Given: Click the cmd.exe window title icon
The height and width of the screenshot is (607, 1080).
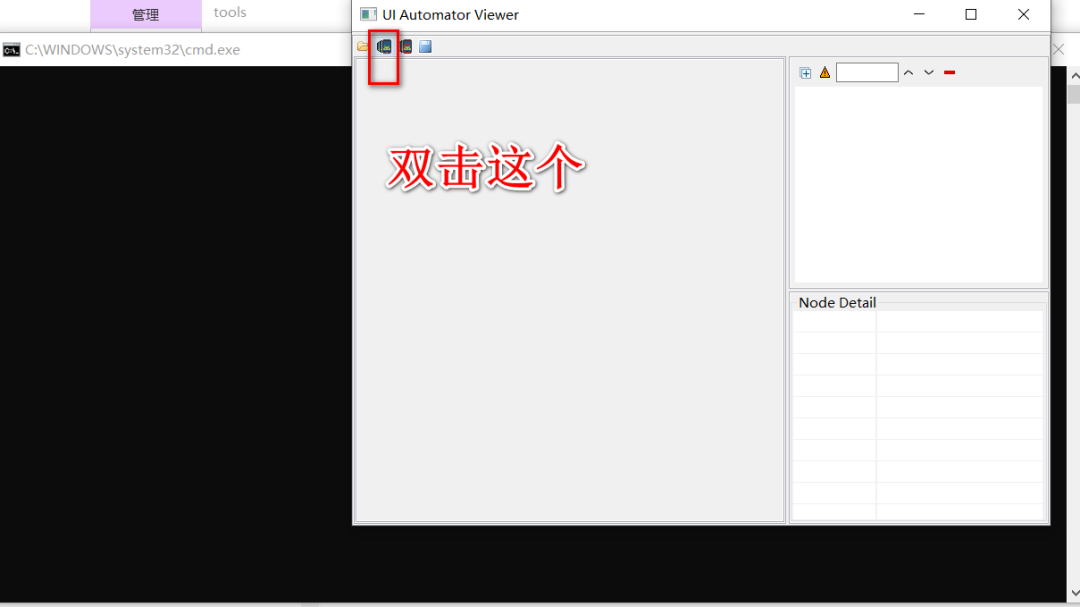Looking at the screenshot, I should 12,50.
